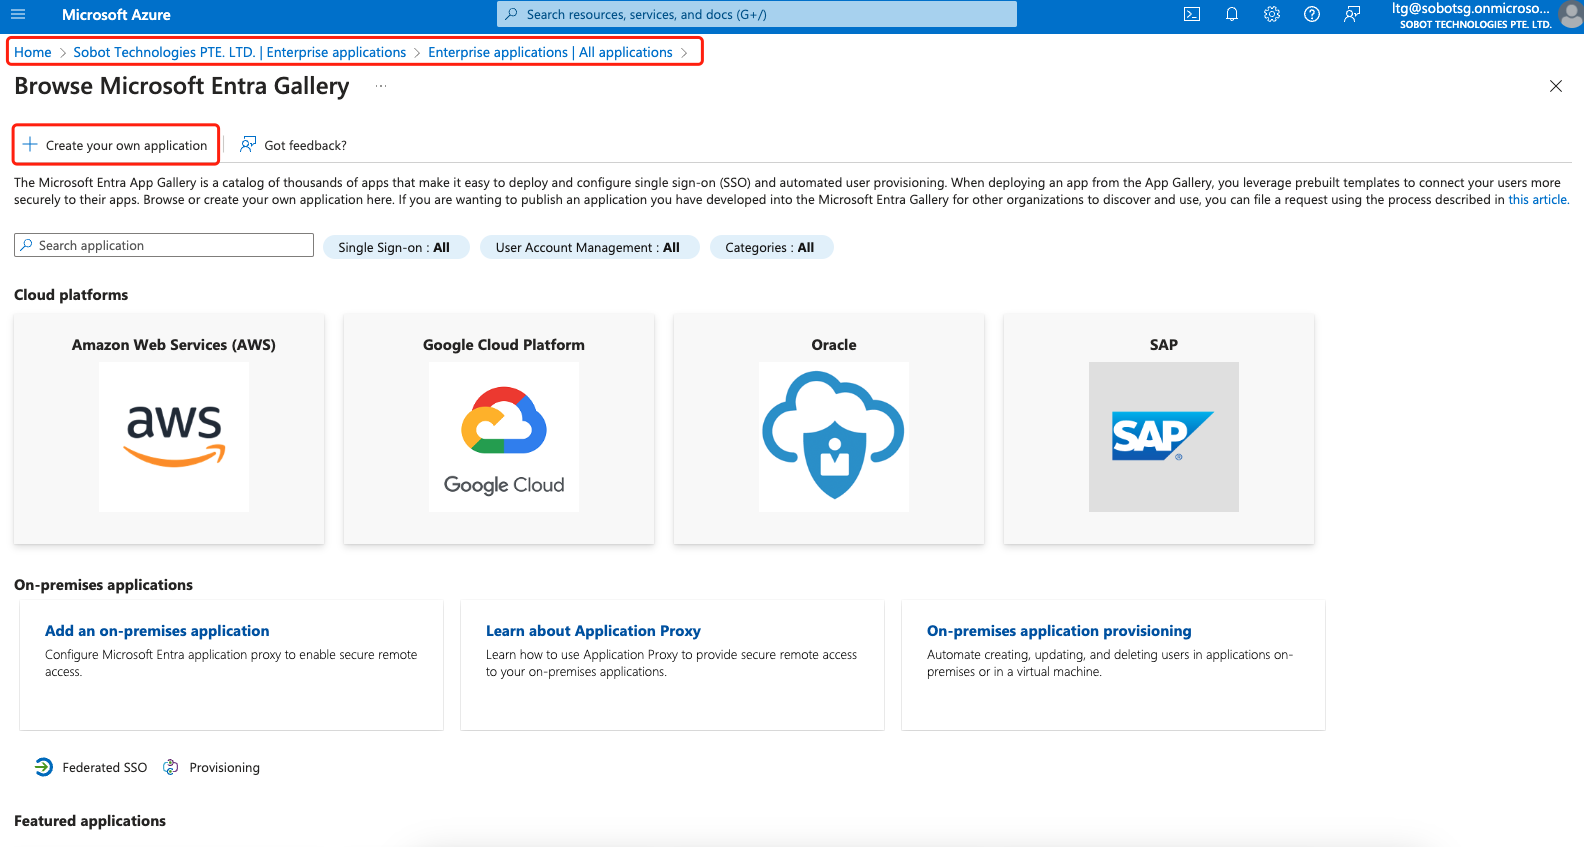Viewport: 1584px width, 847px height.
Task: Open the top bar feedback icon
Action: pyautogui.click(x=1352, y=14)
